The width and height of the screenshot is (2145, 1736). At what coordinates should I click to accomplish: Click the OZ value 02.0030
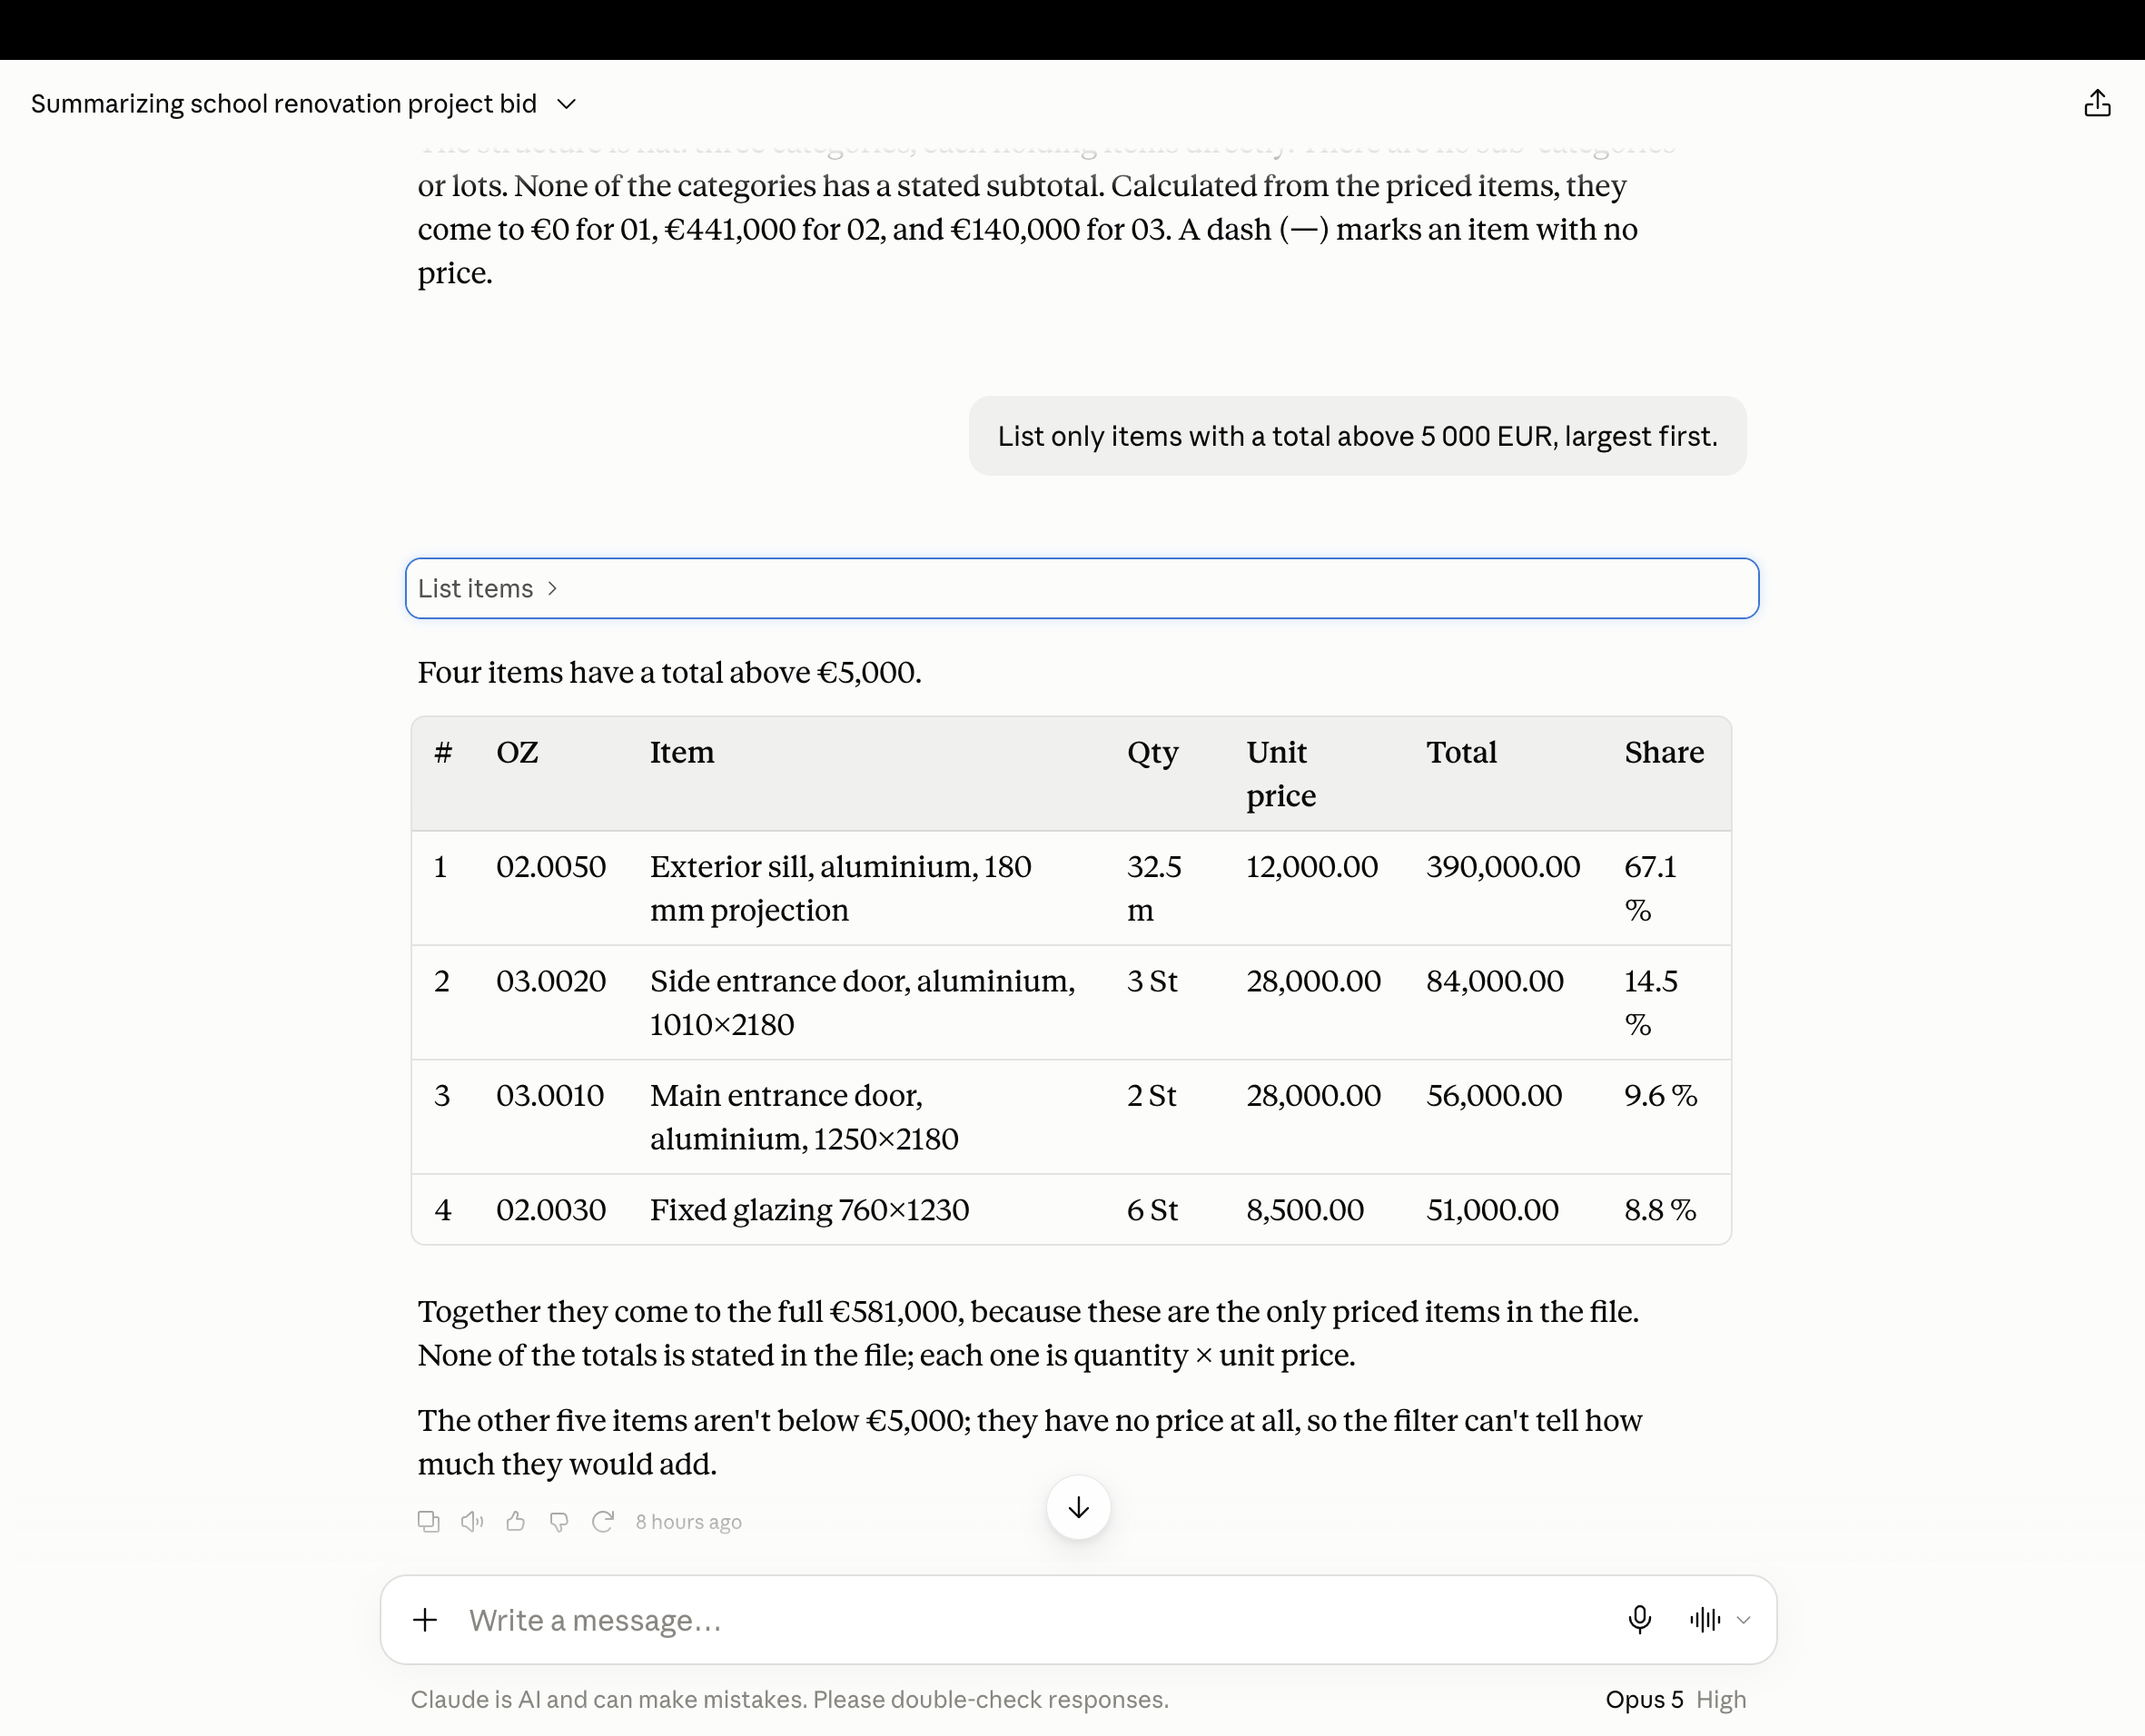(551, 1210)
